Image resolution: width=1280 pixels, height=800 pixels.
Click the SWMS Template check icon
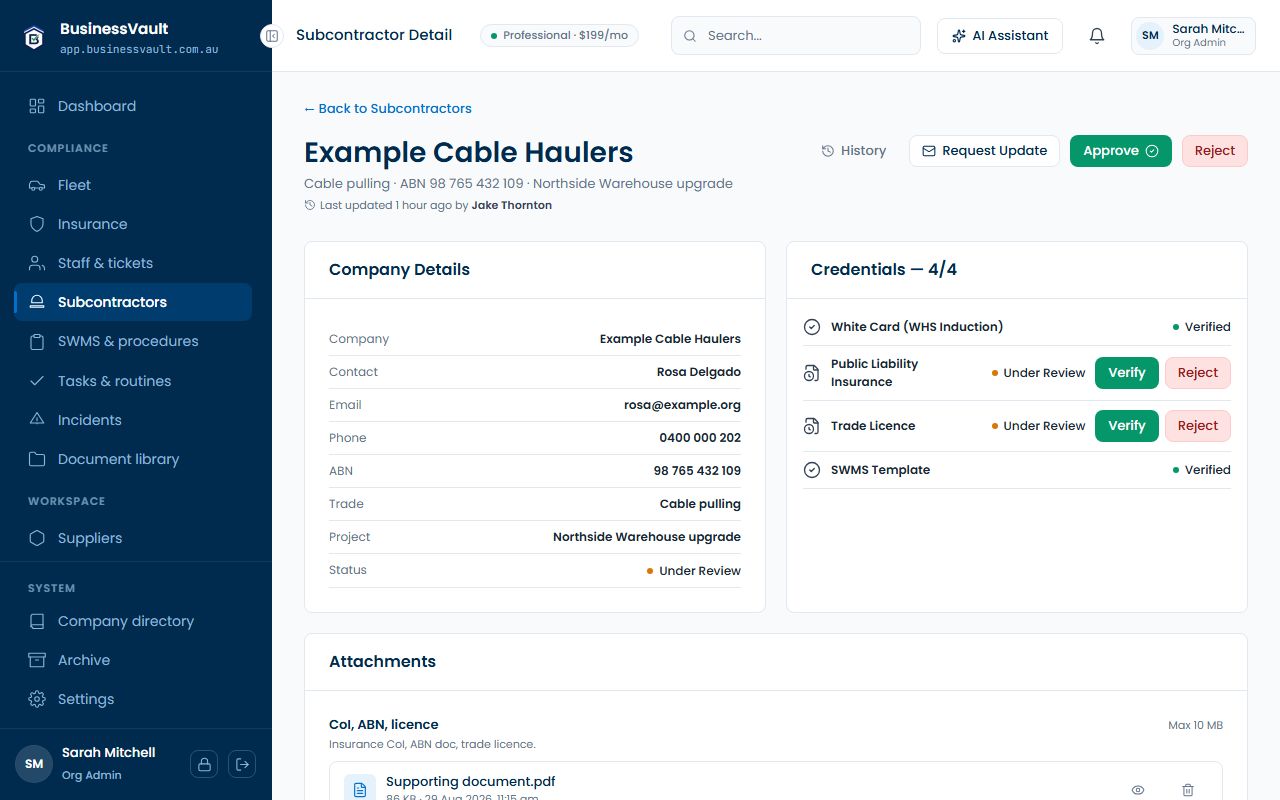pos(812,470)
